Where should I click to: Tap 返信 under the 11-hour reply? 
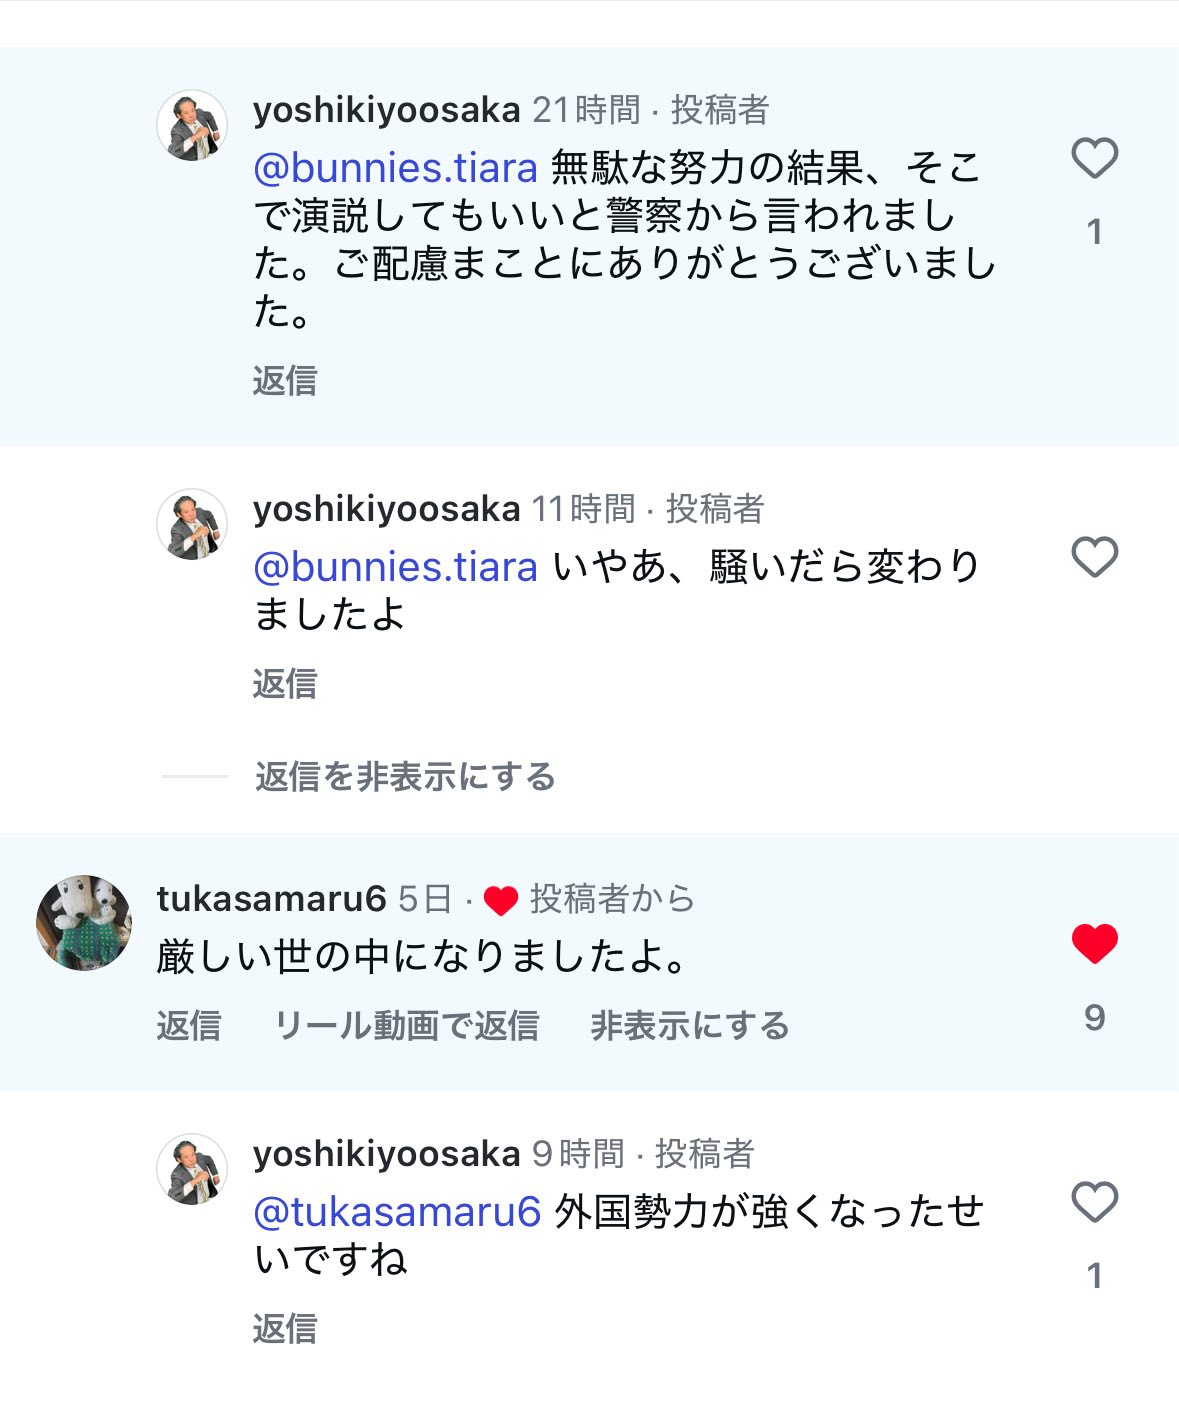pos(285,684)
